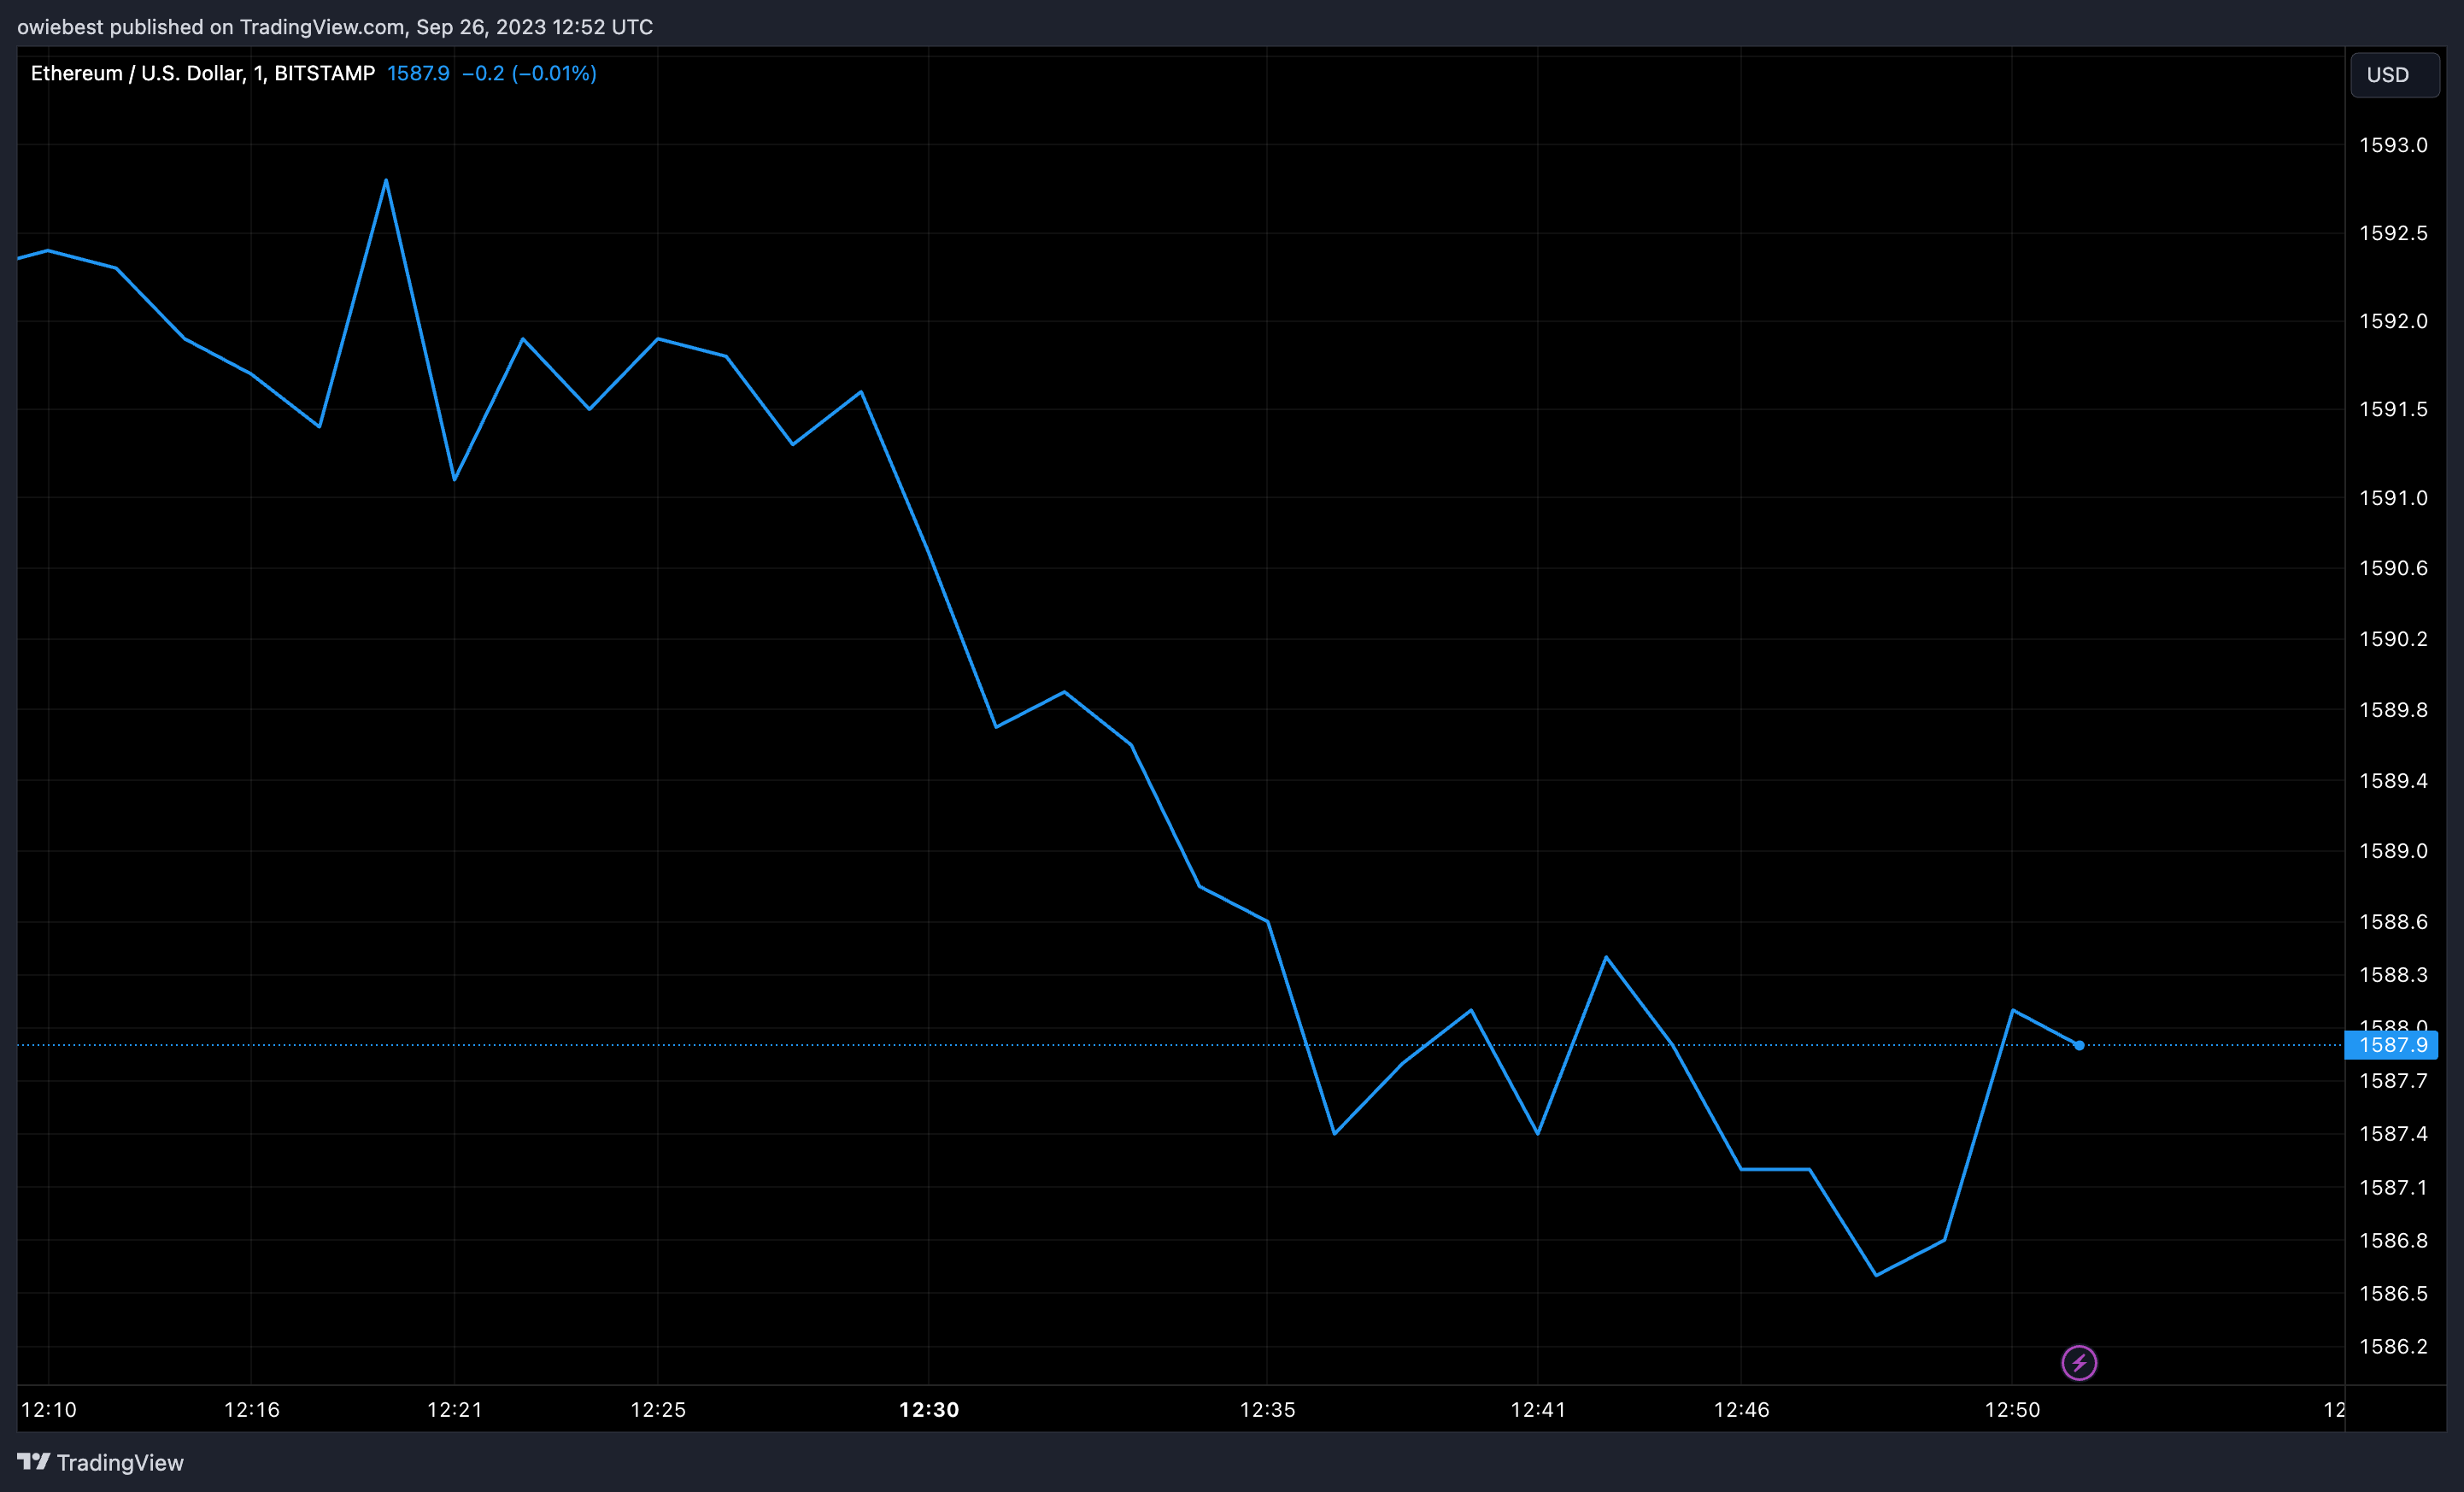Click the 1589.0 price axis label
This screenshot has width=2464, height=1492.
pyautogui.click(x=2393, y=851)
